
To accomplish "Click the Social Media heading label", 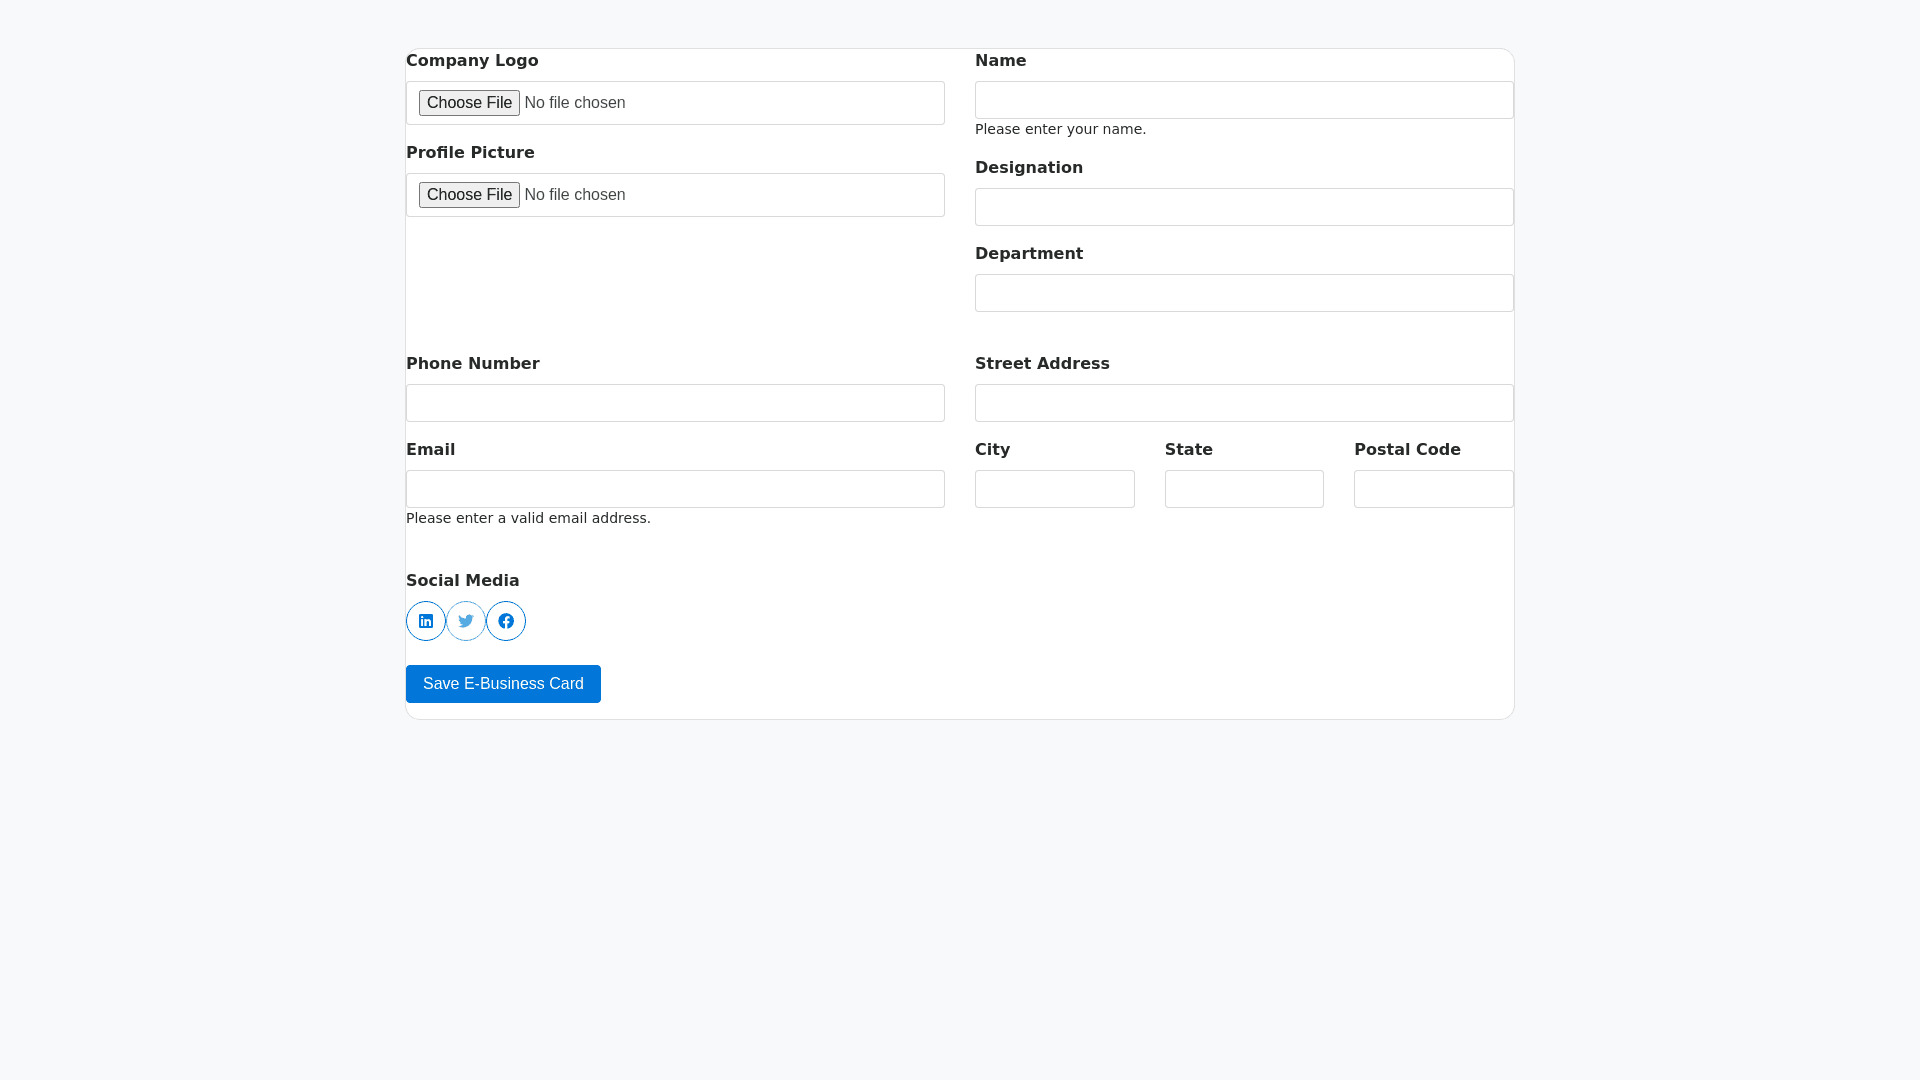I will point(462,581).
